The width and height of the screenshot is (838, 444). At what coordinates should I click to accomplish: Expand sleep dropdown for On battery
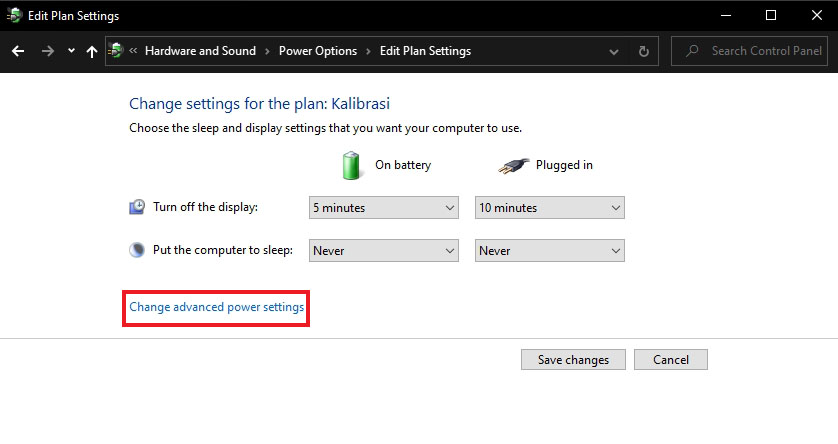click(x=384, y=251)
